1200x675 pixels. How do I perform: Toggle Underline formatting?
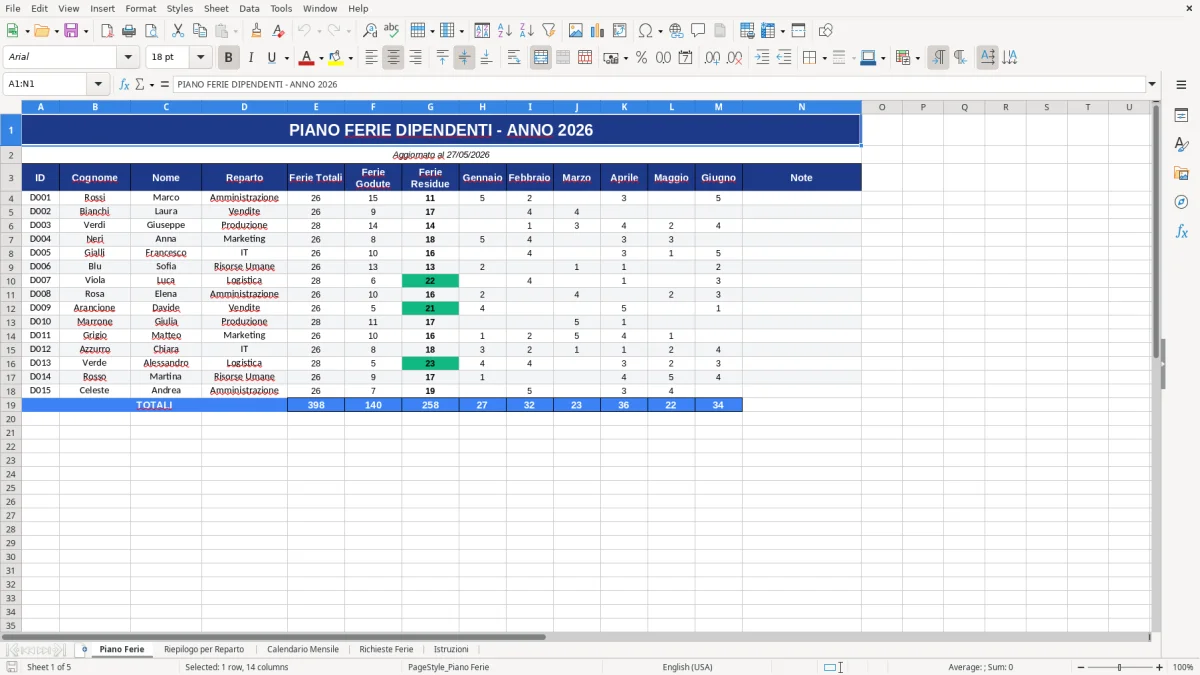click(x=272, y=58)
